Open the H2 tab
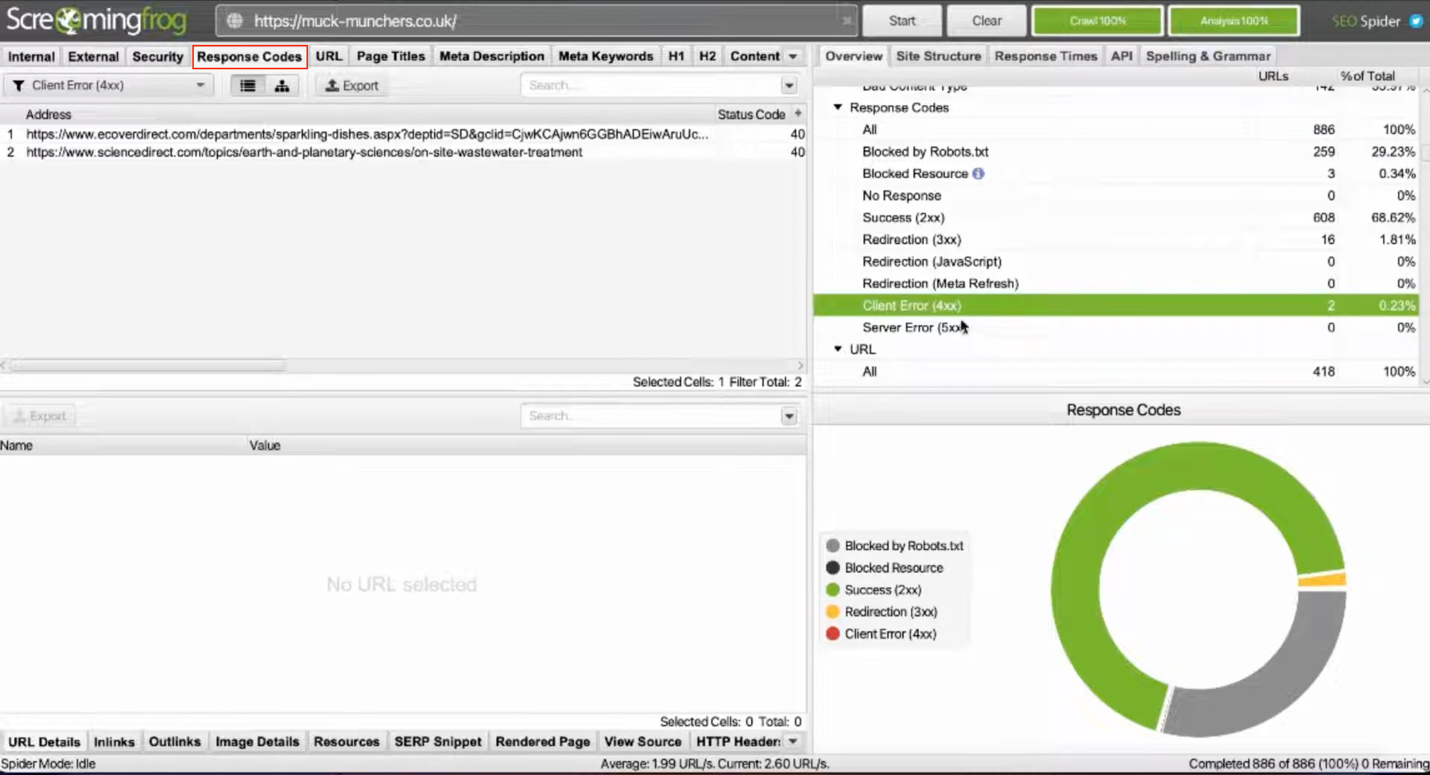 click(x=708, y=57)
